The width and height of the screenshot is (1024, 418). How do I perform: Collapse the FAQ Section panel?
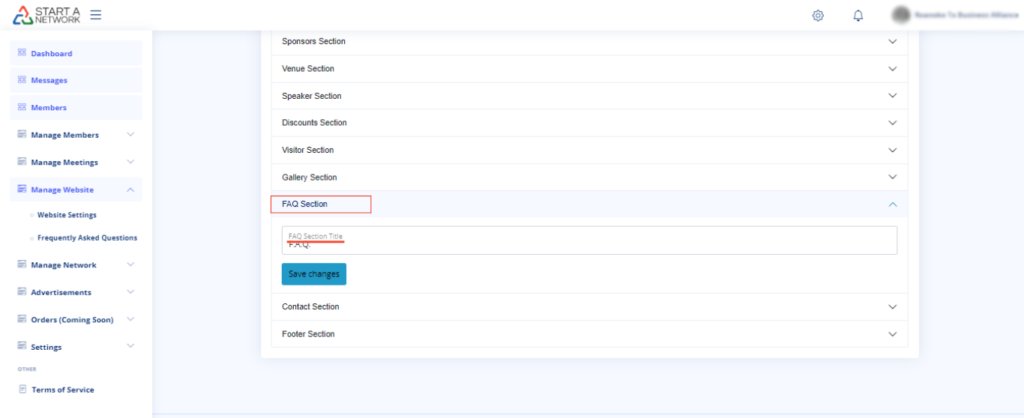[892, 204]
